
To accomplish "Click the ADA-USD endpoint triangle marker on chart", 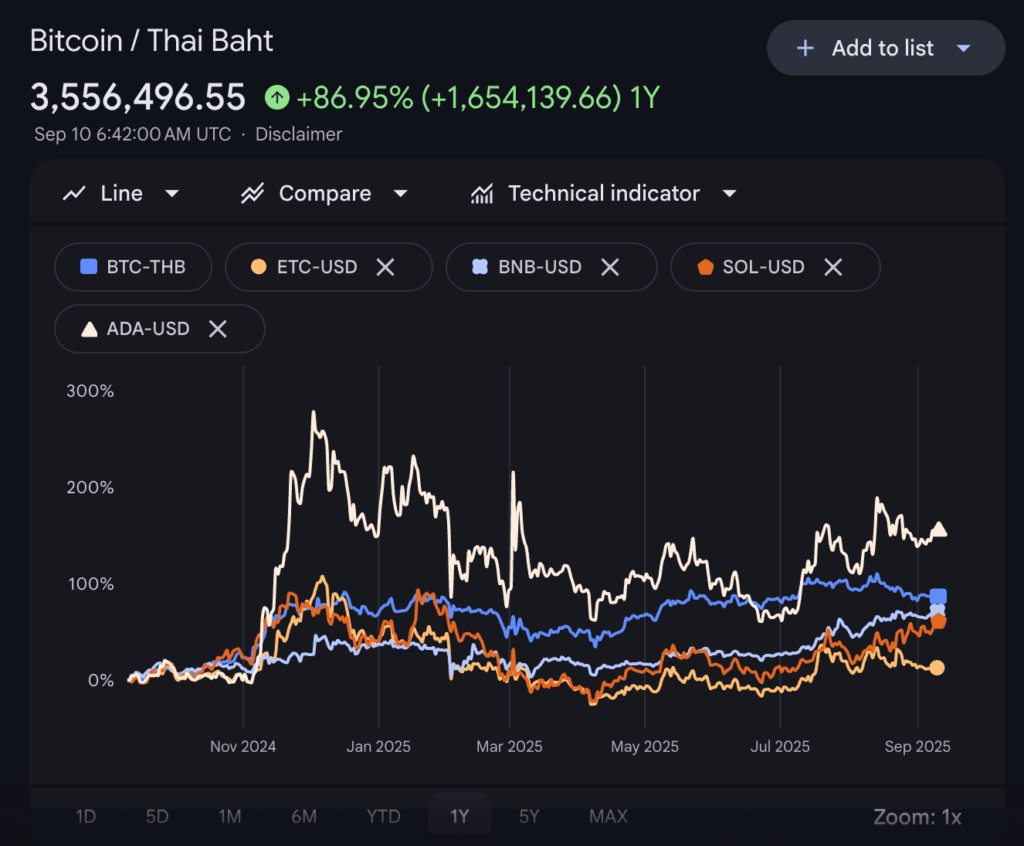I will tap(939, 530).
